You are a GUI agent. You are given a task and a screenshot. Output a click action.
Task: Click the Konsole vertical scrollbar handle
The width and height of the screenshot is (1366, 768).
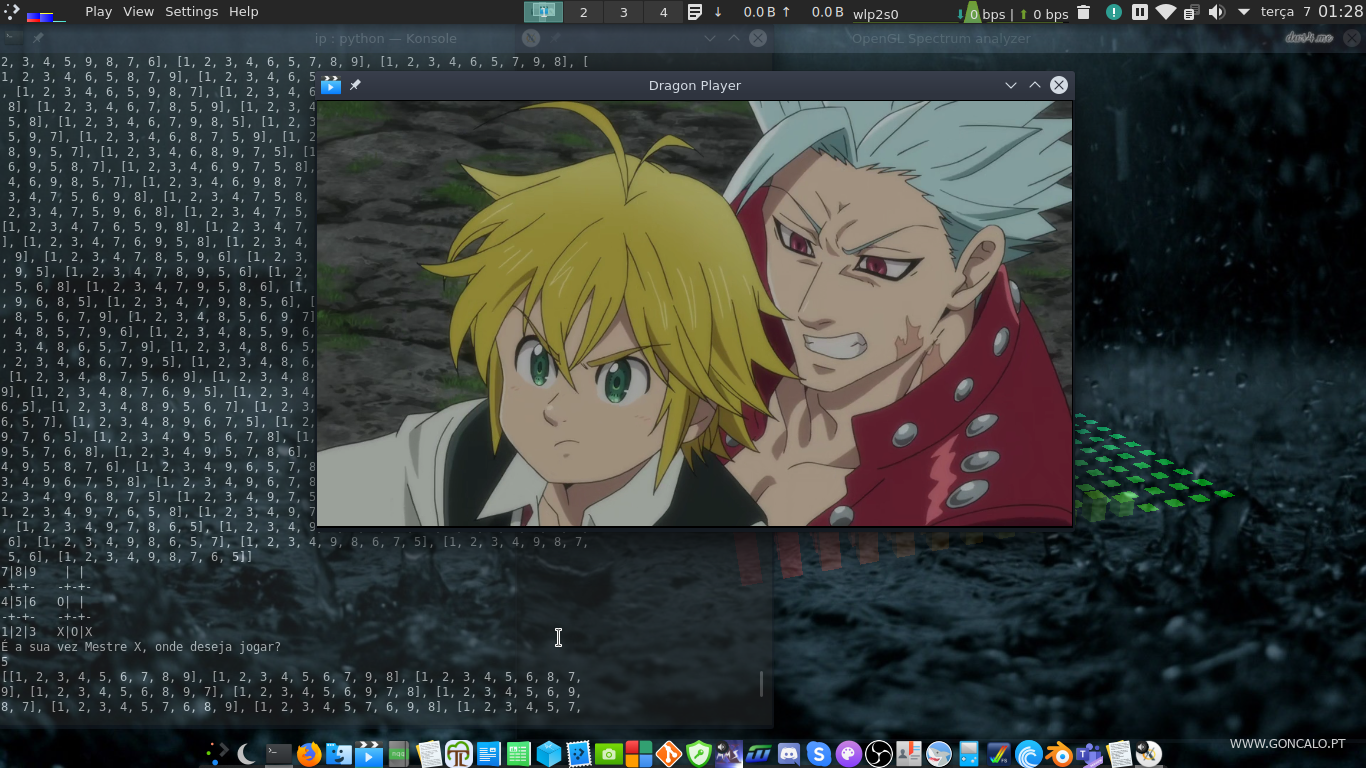[x=761, y=683]
